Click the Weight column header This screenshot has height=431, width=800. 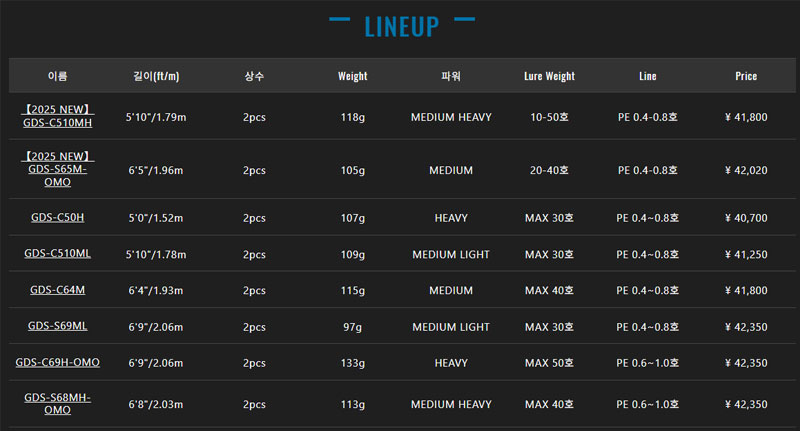pyautogui.click(x=352, y=76)
